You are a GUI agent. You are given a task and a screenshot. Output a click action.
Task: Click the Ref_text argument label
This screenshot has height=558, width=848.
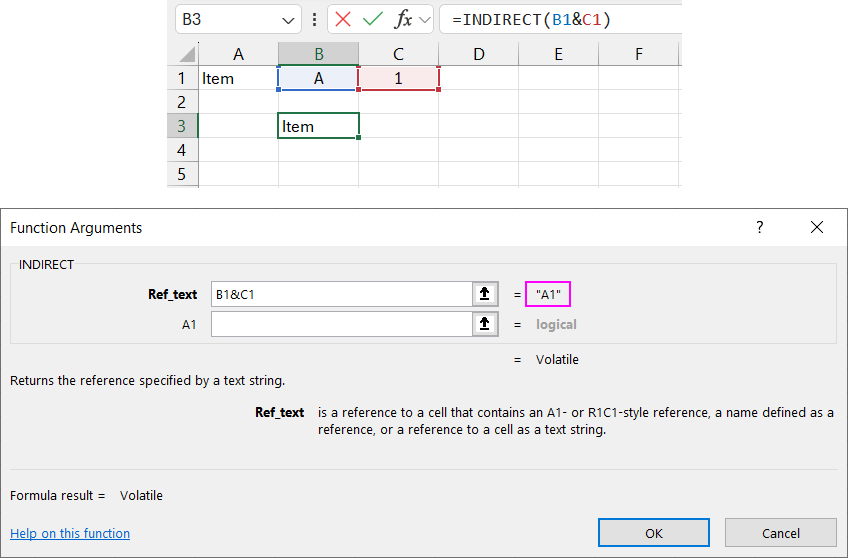point(173,294)
